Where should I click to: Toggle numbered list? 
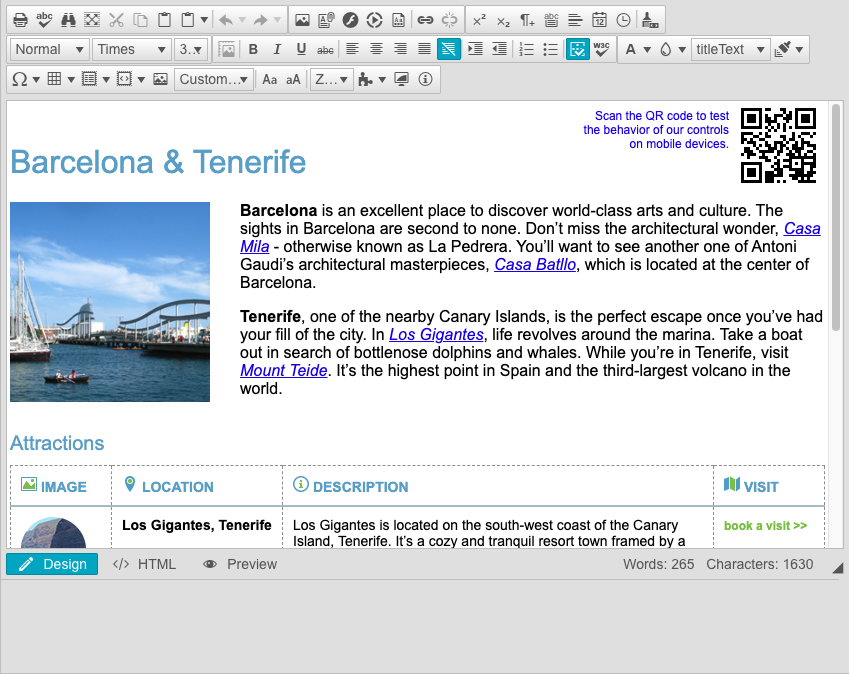coord(526,49)
